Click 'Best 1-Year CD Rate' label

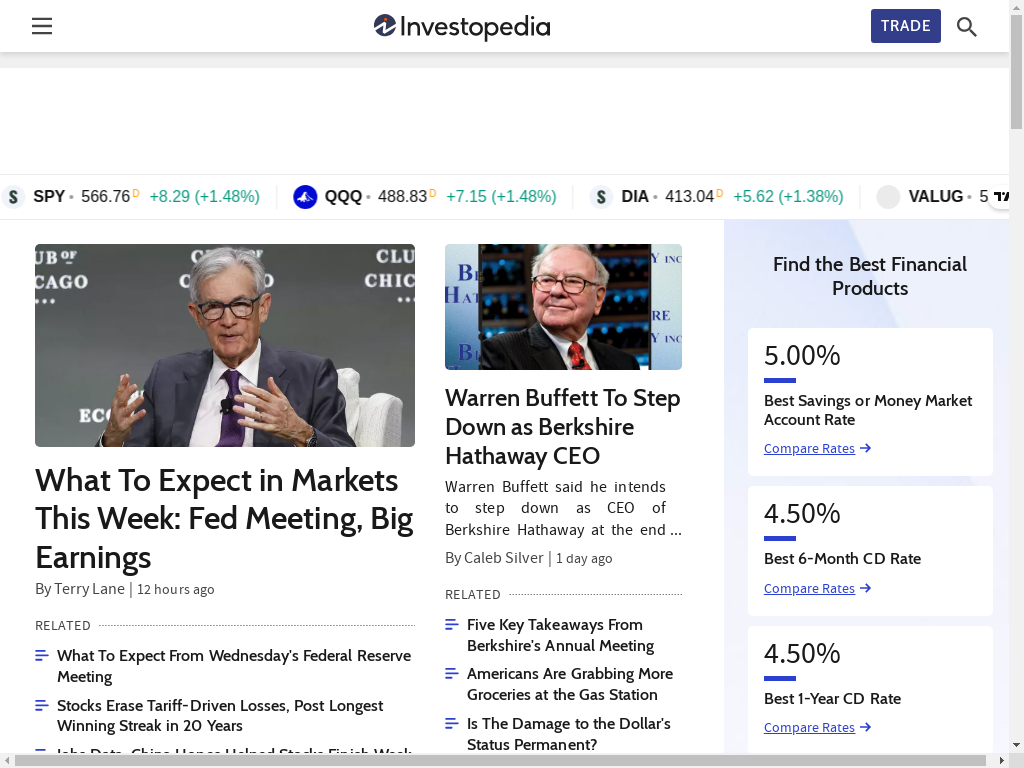[833, 699]
